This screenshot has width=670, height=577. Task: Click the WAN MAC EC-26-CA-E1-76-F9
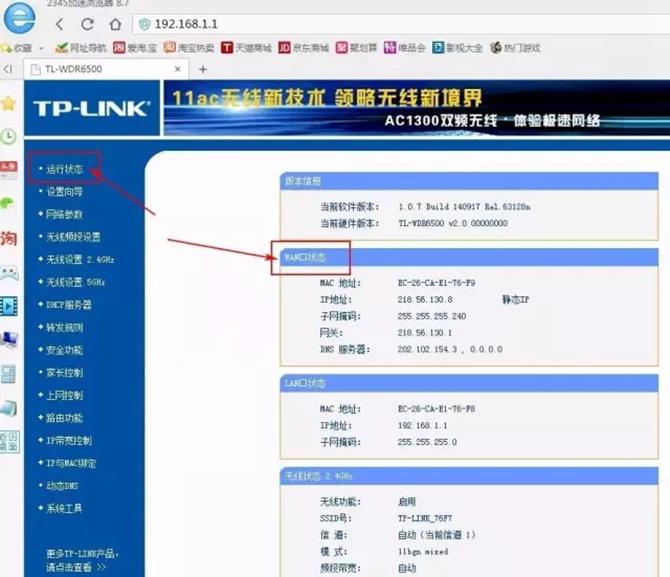coord(436,283)
